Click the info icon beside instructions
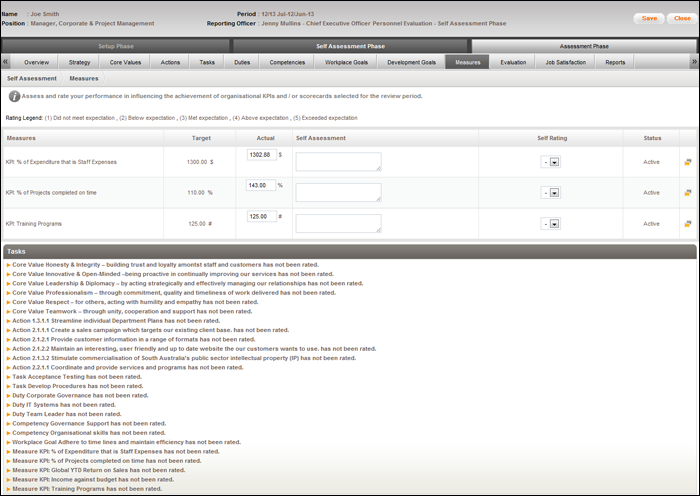700x496 pixels. click(14, 96)
